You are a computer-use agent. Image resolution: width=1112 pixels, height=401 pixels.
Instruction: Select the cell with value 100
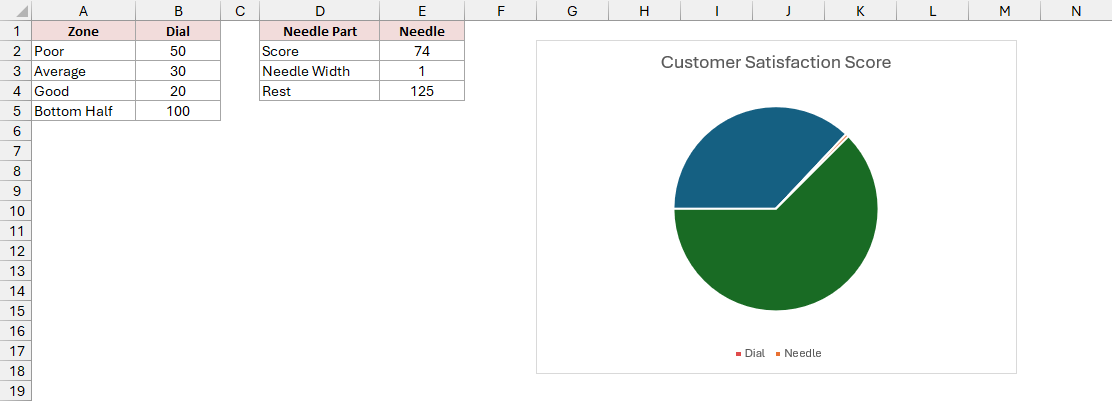pyautogui.click(x=178, y=111)
